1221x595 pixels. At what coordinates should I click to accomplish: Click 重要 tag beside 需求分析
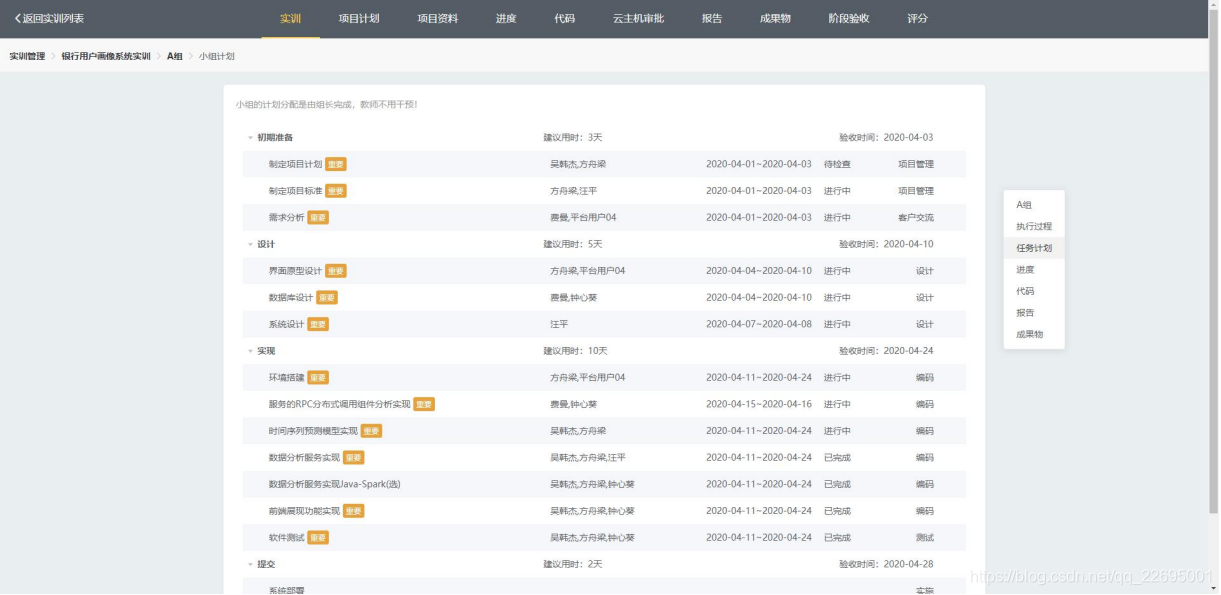tap(318, 217)
